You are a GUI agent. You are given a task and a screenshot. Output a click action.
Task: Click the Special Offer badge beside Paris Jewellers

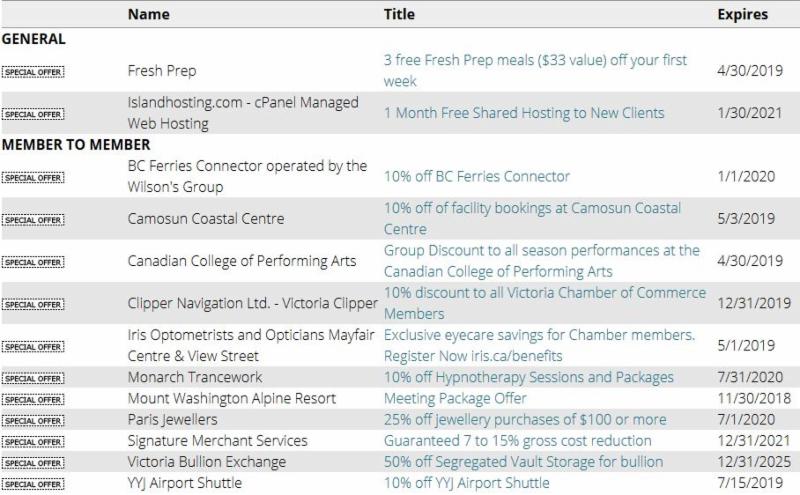coord(31,420)
